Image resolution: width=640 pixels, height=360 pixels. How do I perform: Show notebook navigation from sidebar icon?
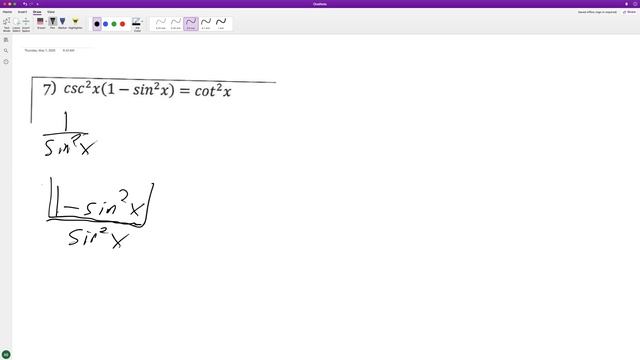[6, 40]
